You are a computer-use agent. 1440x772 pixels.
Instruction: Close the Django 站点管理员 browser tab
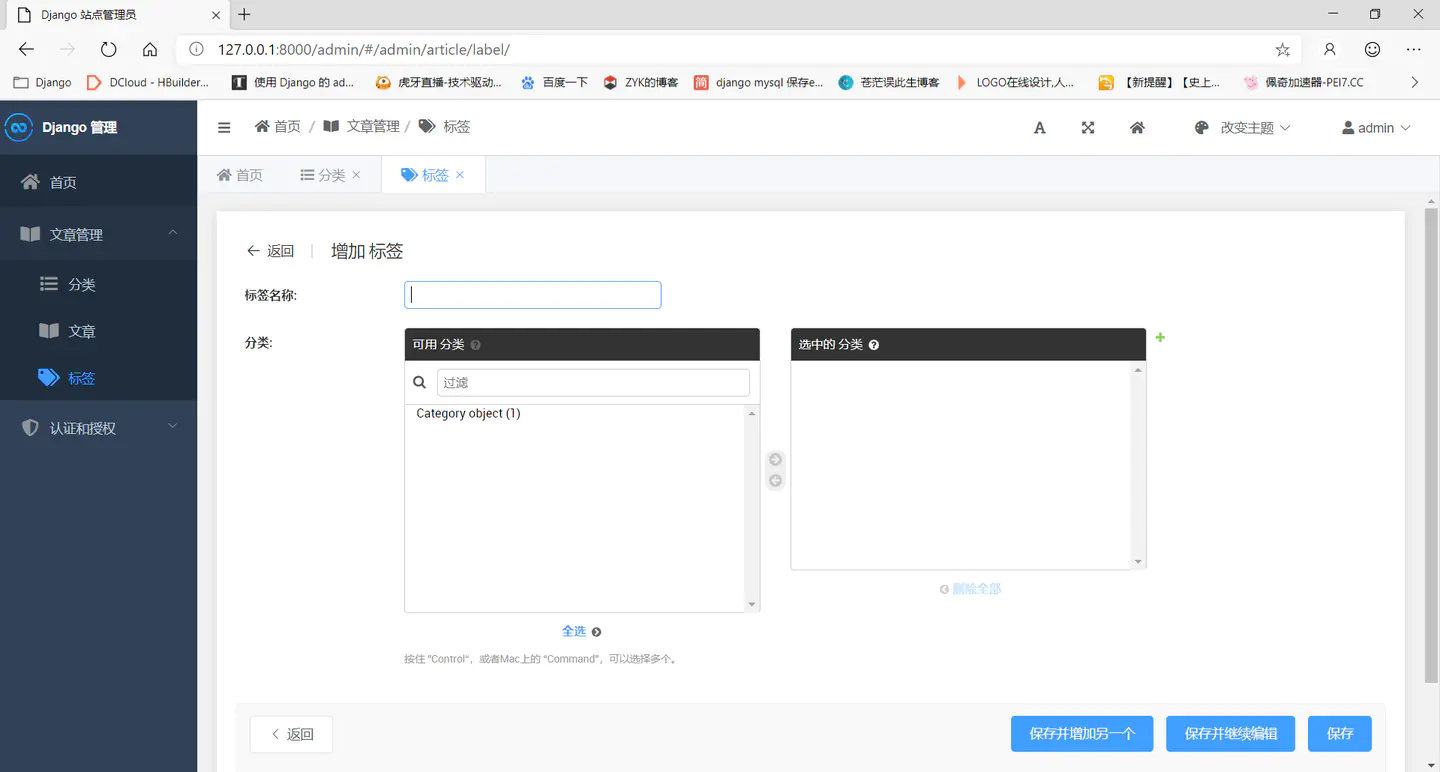(x=216, y=15)
